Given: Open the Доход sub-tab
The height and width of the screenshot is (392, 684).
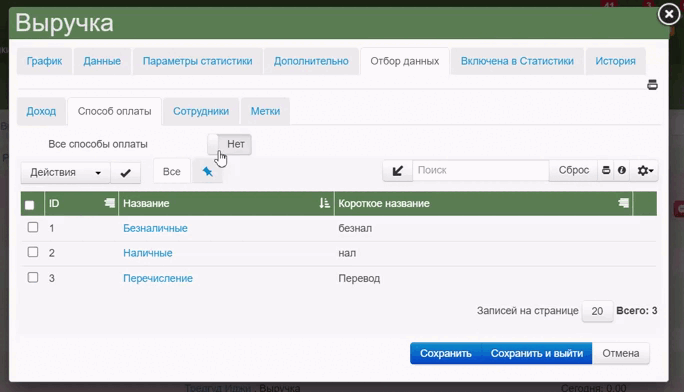Looking at the screenshot, I should (x=41, y=111).
